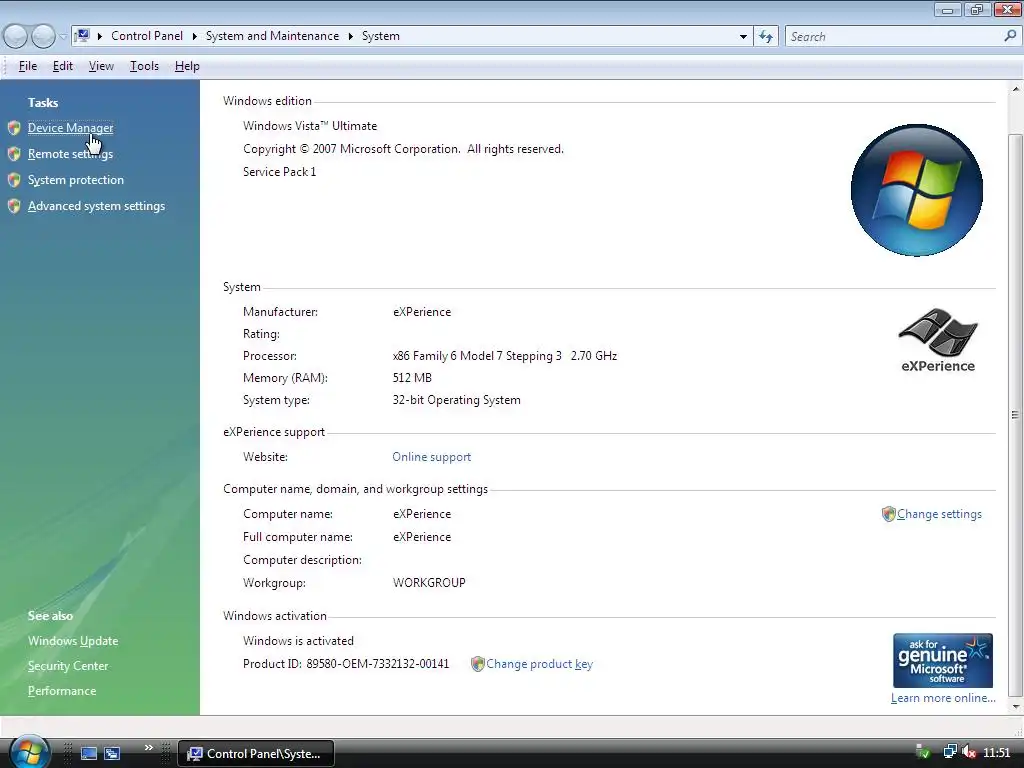Click the Service Pack 1 text
Screen dimensions: 1024x768
coord(280,172)
